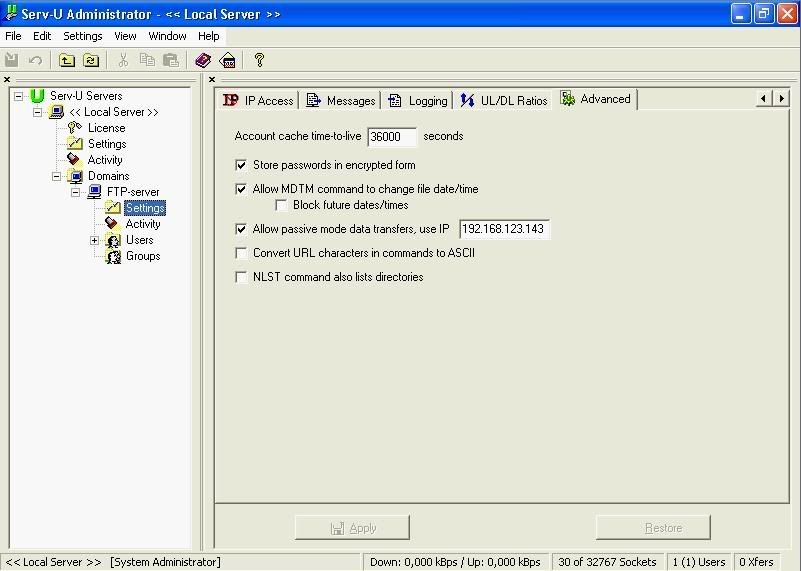The width and height of the screenshot is (801, 571).
Task: Click the purple help book toolbar icon
Action: tap(203, 60)
